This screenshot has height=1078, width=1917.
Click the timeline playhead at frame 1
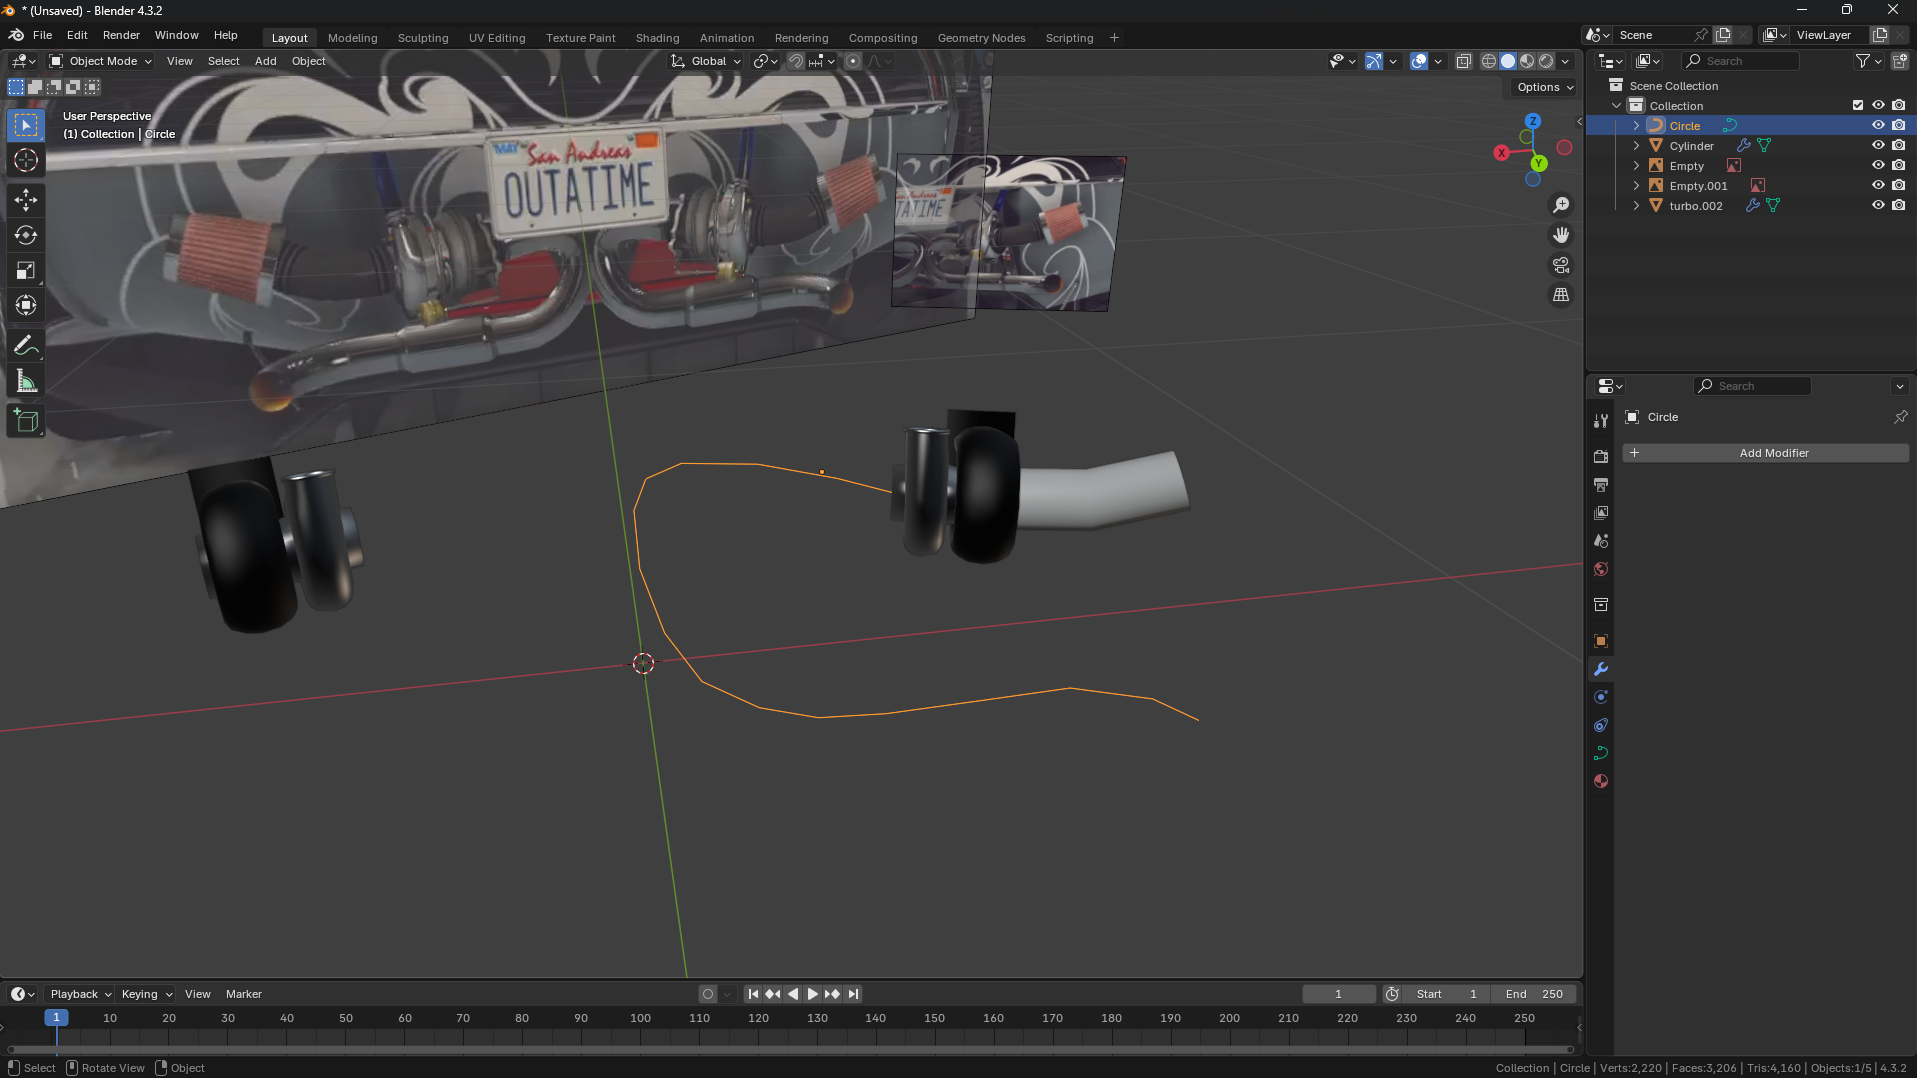point(56,1018)
